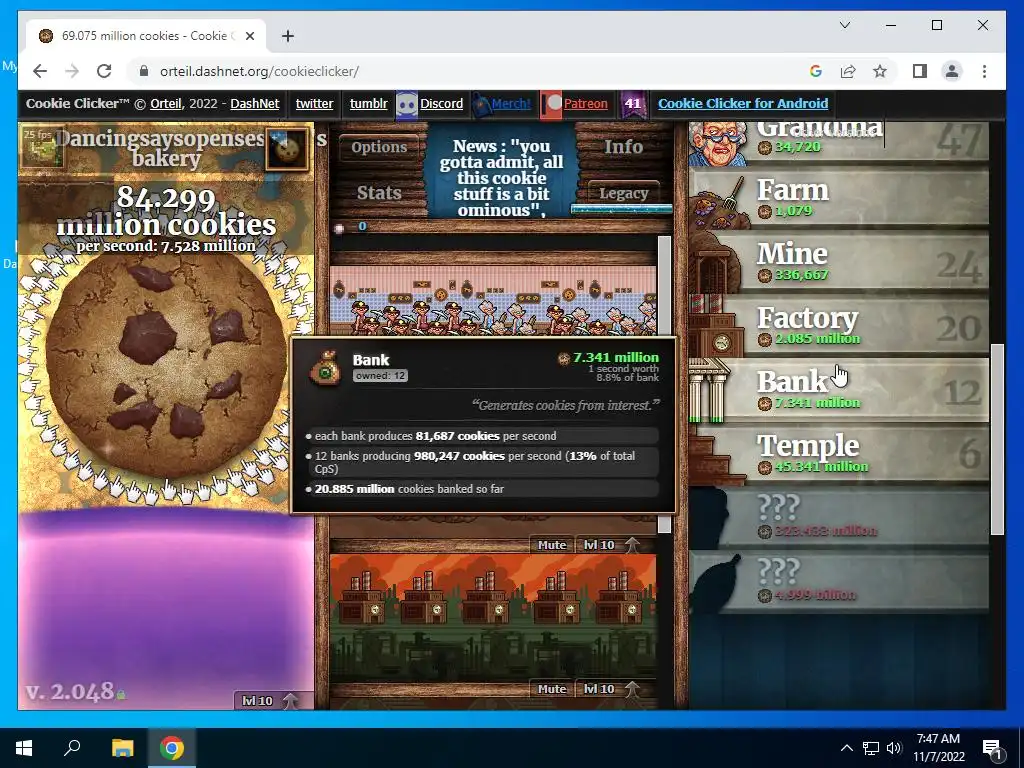
Task: Click the Google icon in address bar
Action: pos(816,71)
